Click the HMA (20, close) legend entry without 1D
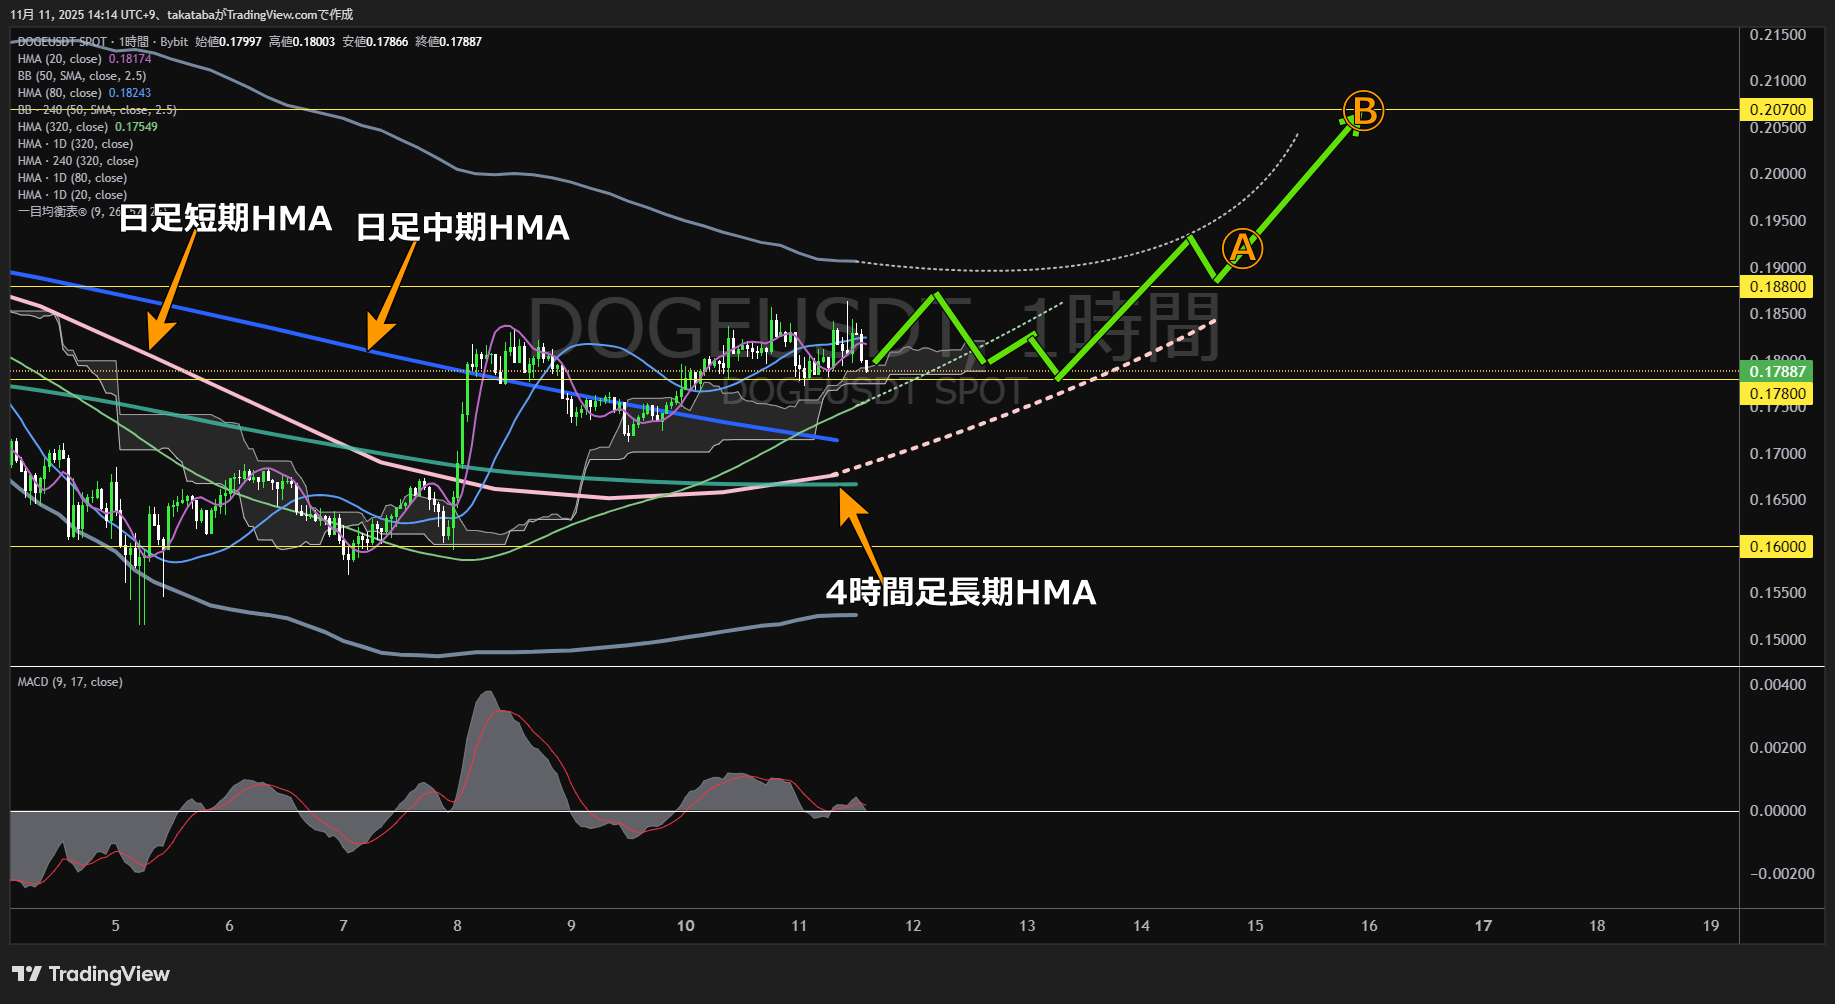Image resolution: width=1835 pixels, height=1004 pixels. click(x=60, y=59)
